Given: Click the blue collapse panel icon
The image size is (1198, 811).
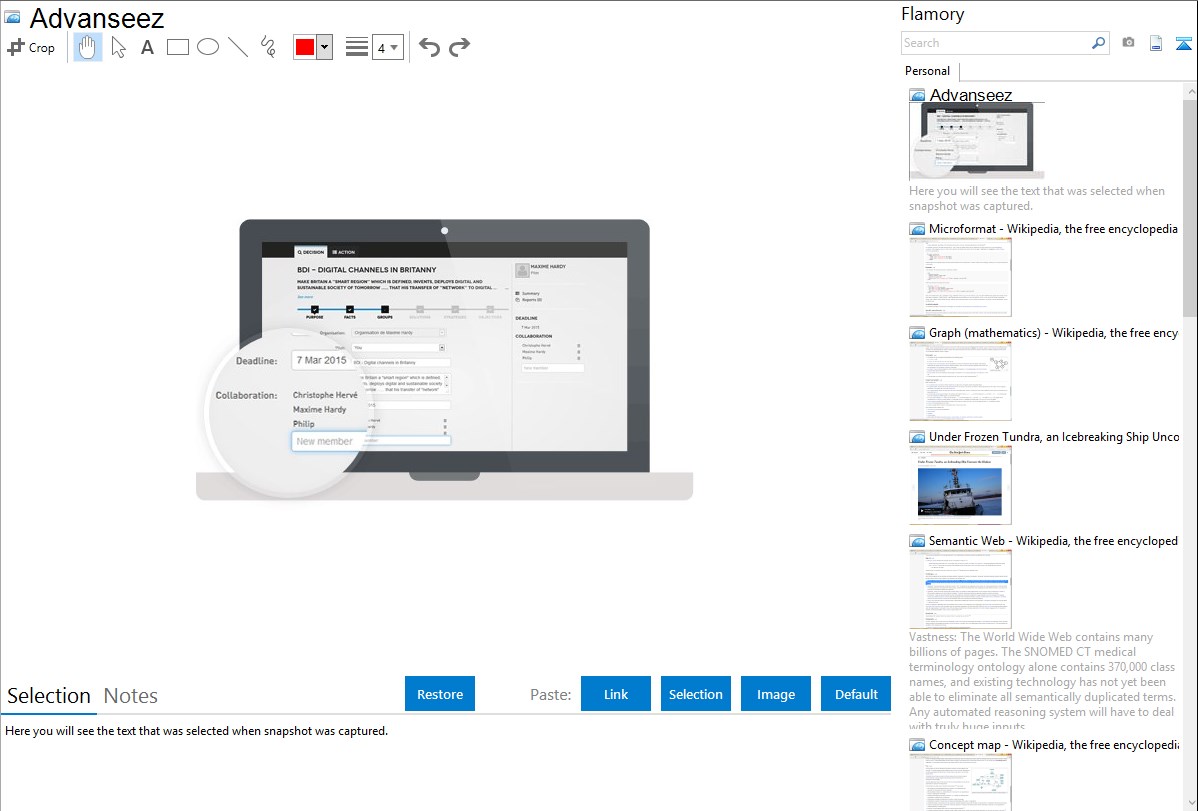Looking at the screenshot, I should tap(1183, 43).
